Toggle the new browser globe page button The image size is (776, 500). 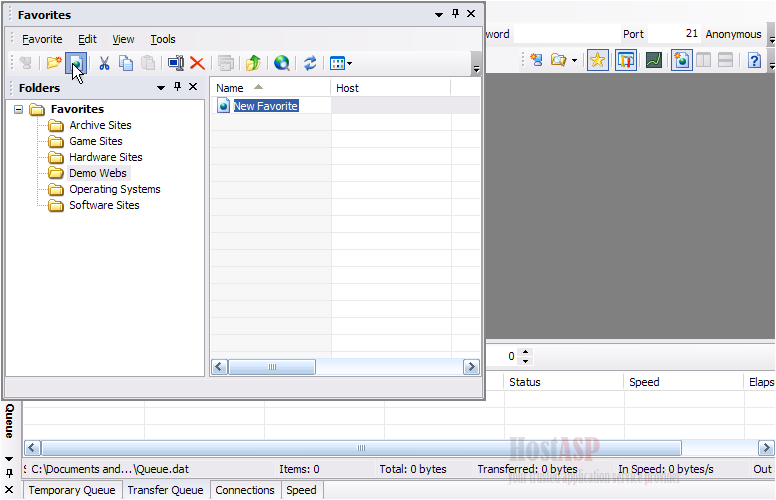(681, 60)
